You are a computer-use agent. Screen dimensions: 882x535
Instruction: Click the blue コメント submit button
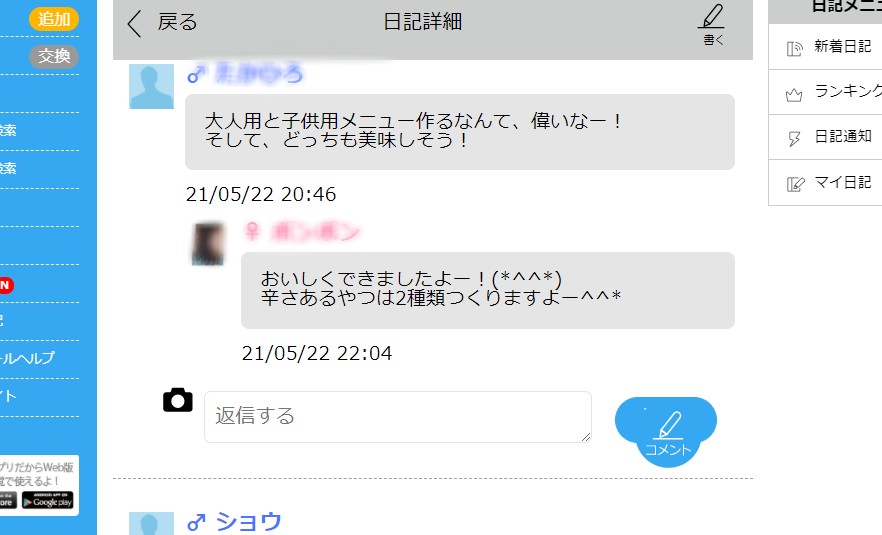click(666, 431)
